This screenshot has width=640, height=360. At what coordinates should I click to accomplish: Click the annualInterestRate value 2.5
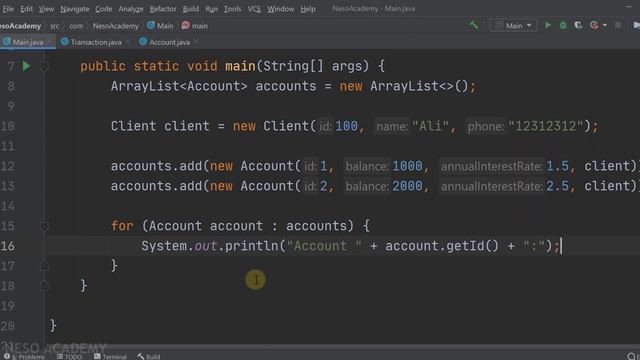(558, 186)
